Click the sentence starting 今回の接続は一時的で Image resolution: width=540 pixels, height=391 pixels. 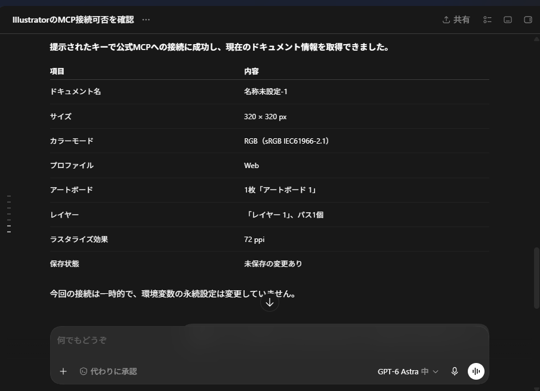pyautogui.click(x=173, y=294)
